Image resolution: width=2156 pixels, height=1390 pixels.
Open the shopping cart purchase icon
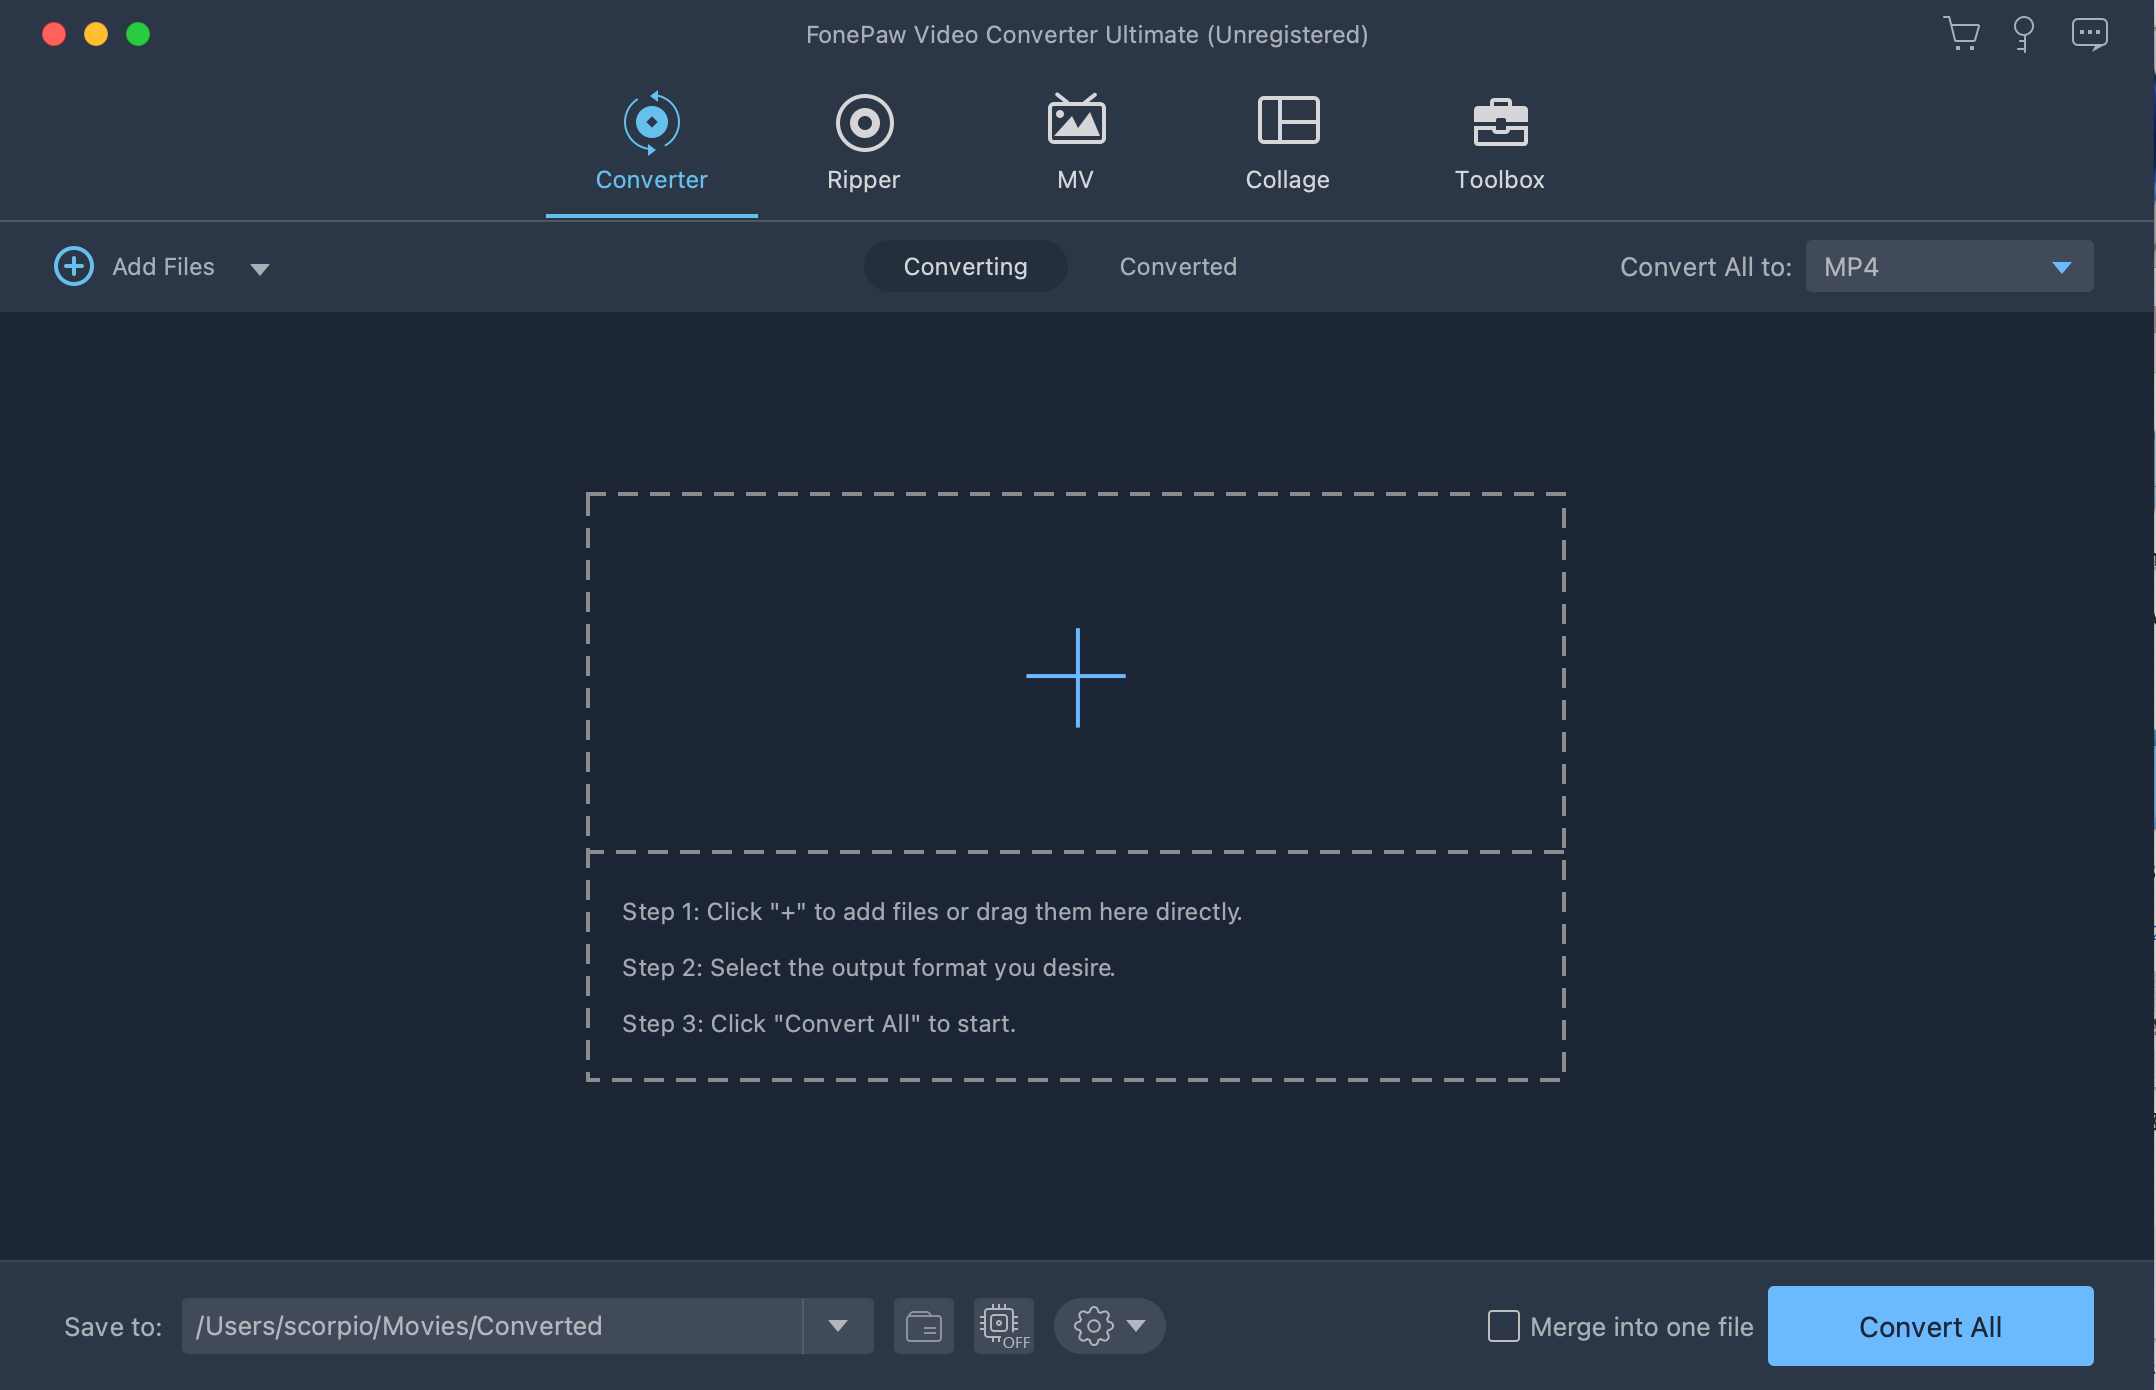pyautogui.click(x=1961, y=34)
